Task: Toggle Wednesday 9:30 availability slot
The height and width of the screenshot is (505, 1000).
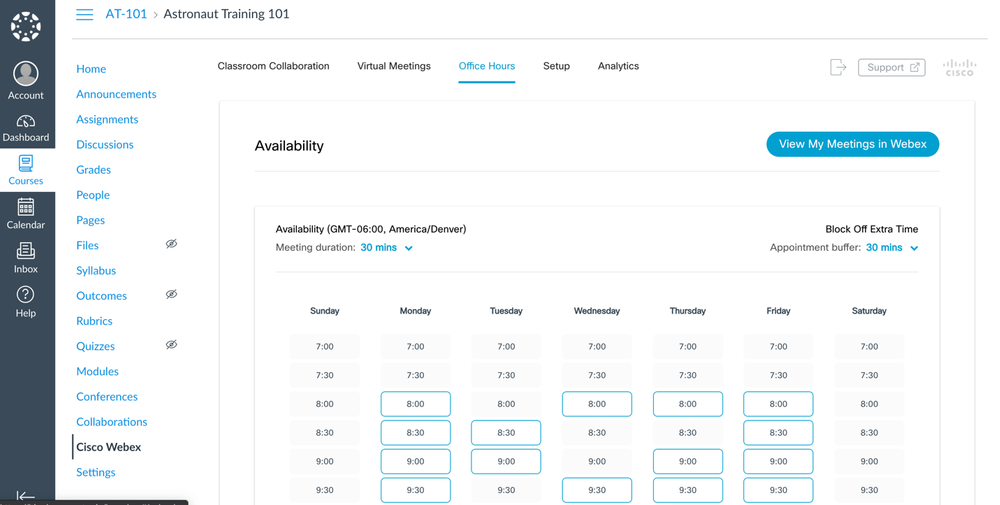Action: click(597, 490)
